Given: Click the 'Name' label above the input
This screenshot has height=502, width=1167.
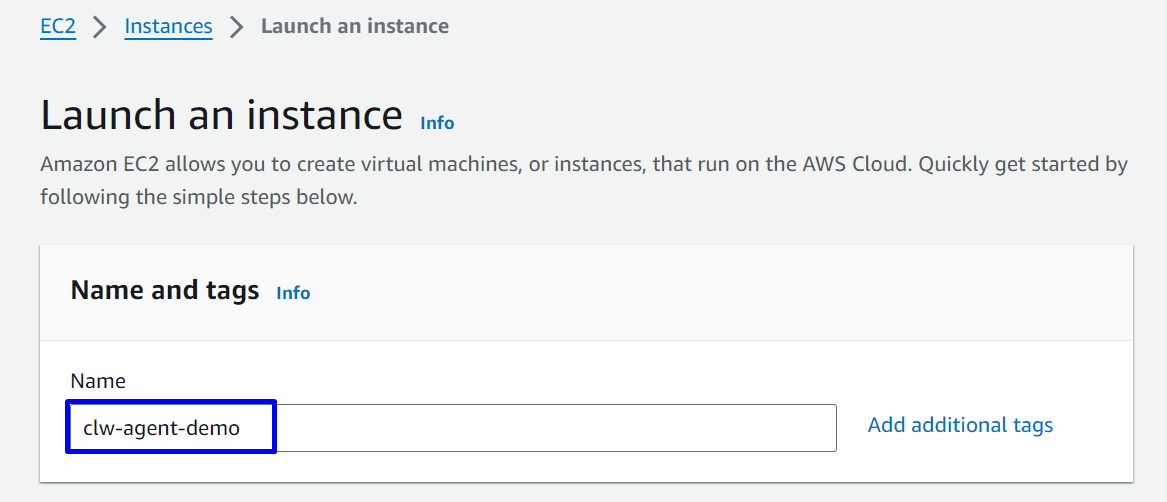Looking at the screenshot, I should [x=98, y=381].
